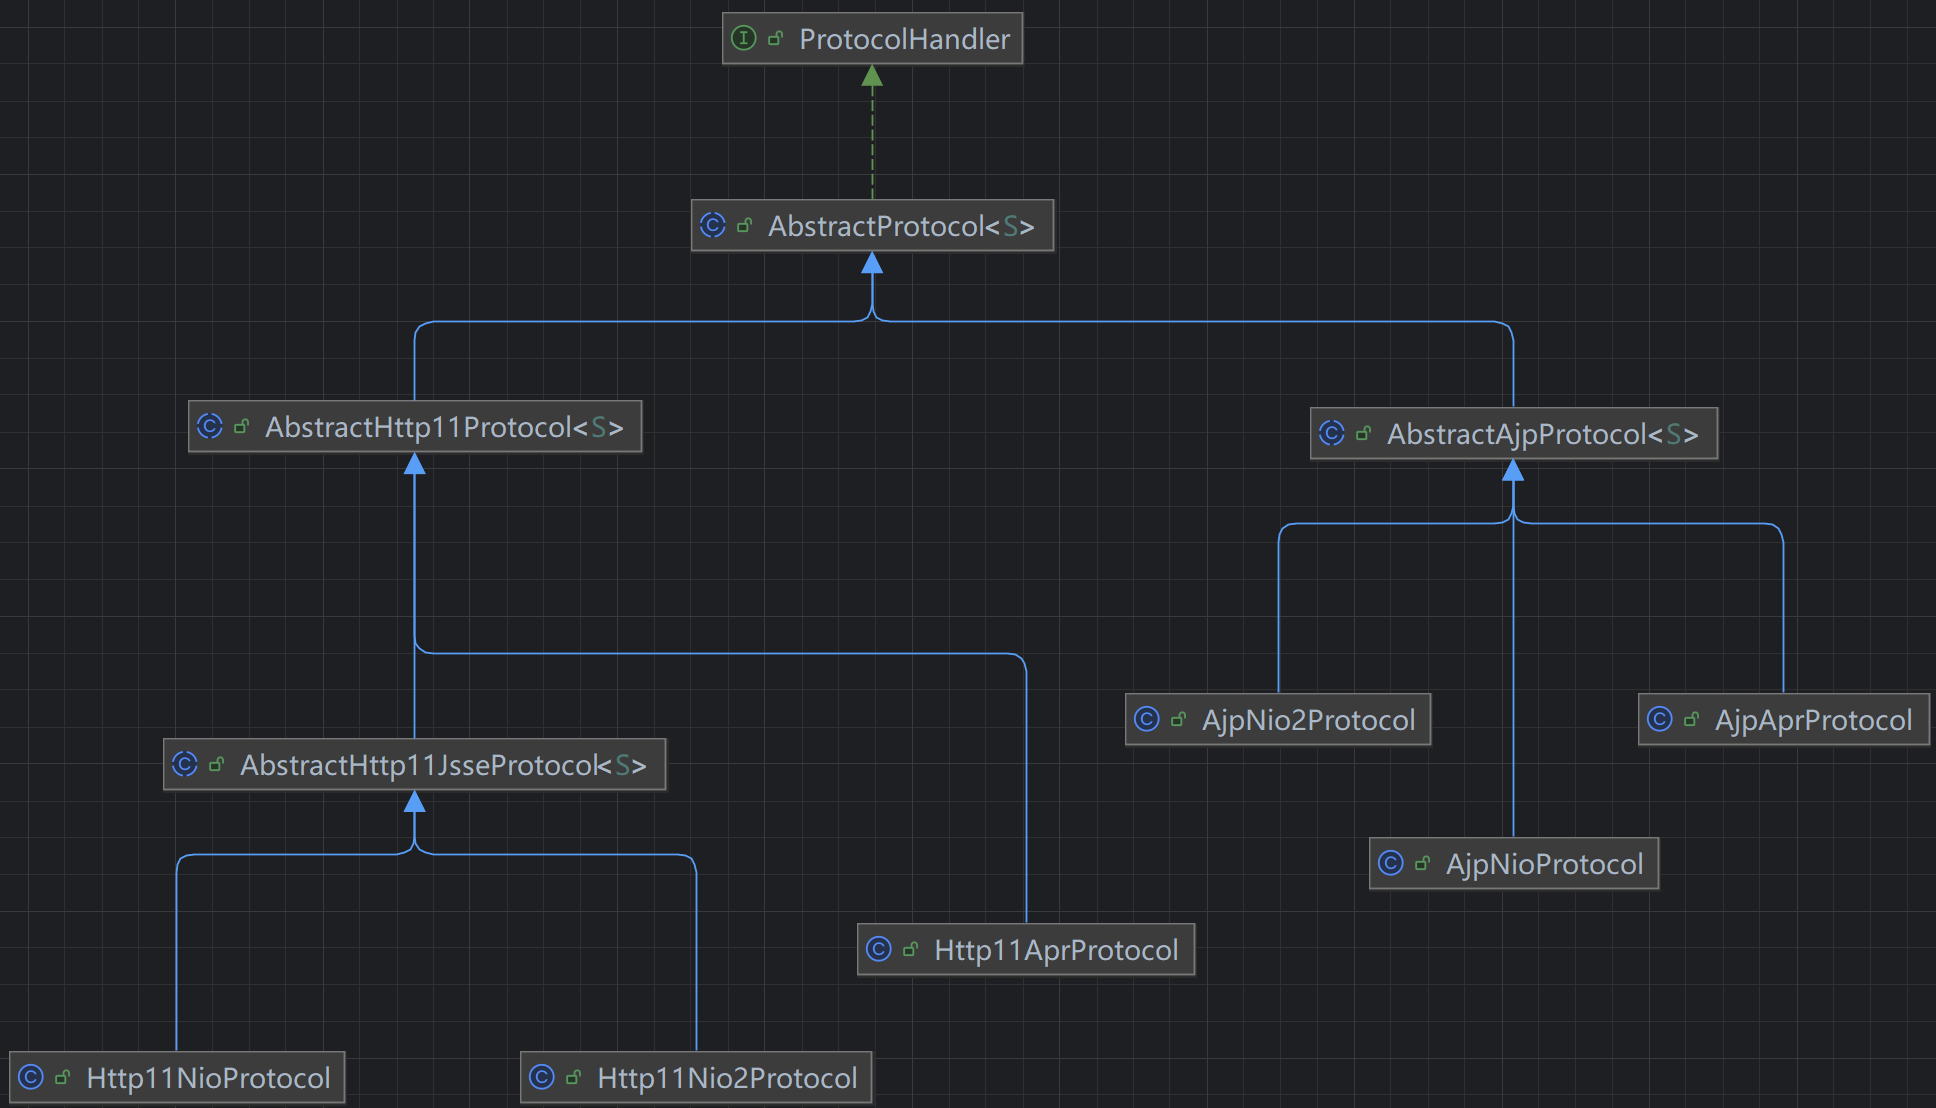Click class icon of AbstractHttp11Protocol<S> node
Screen dimensions: 1936x1108
pyautogui.click(x=210, y=427)
